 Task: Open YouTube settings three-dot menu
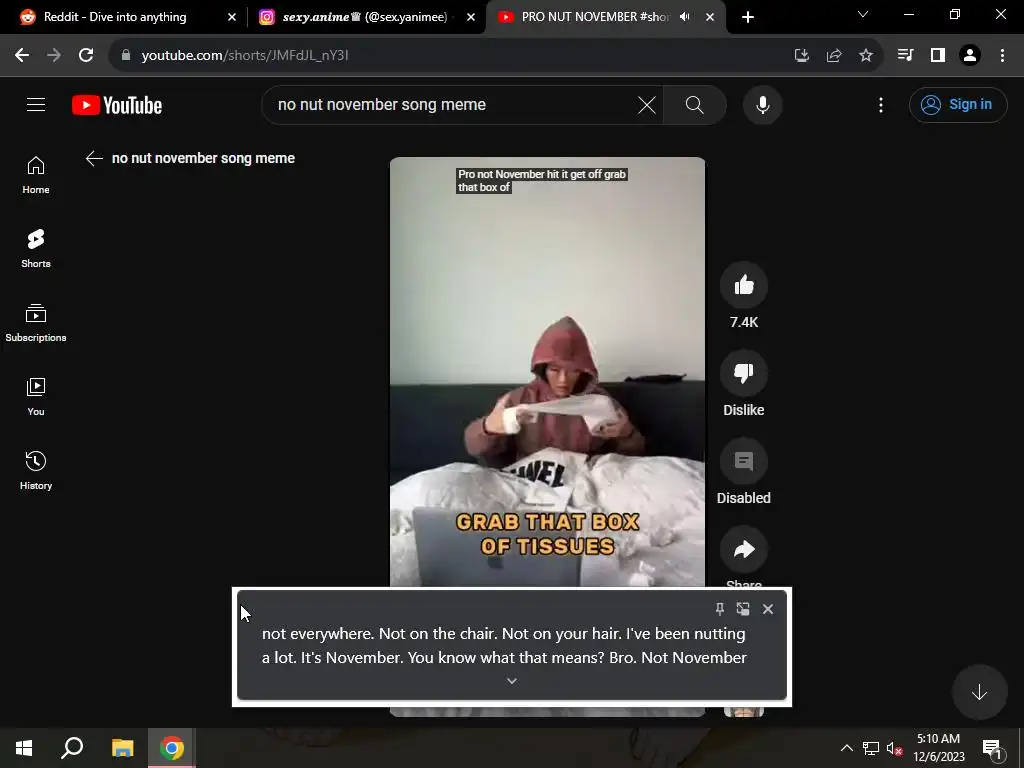click(x=881, y=104)
